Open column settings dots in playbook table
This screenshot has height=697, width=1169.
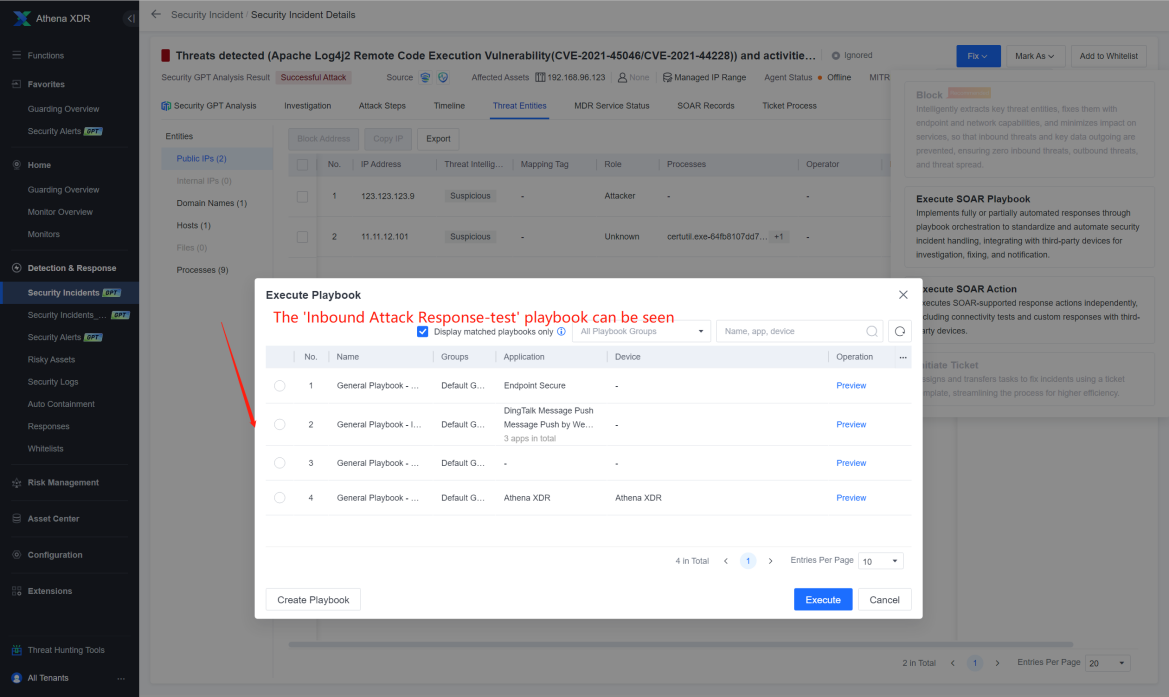click(903, 357)
